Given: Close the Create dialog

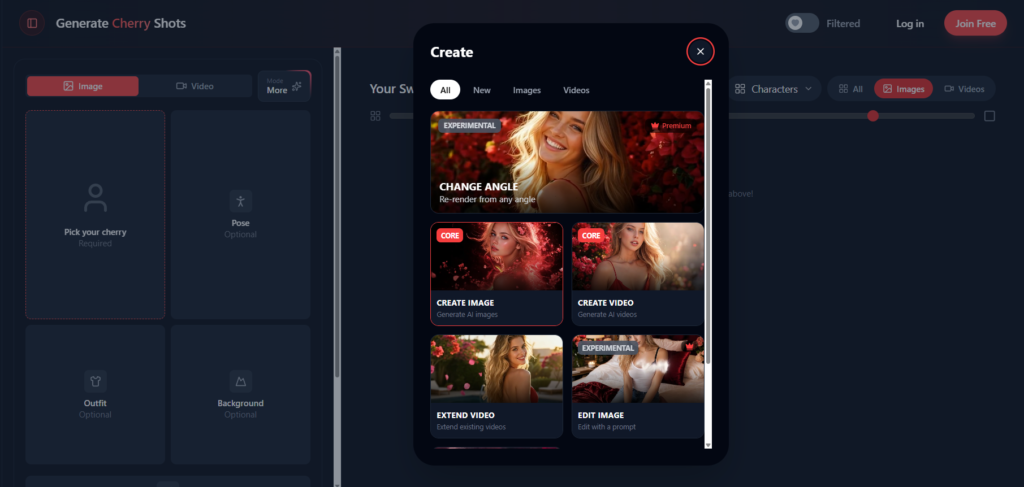Looking at the screenshot, I should (x=700, y=52).
